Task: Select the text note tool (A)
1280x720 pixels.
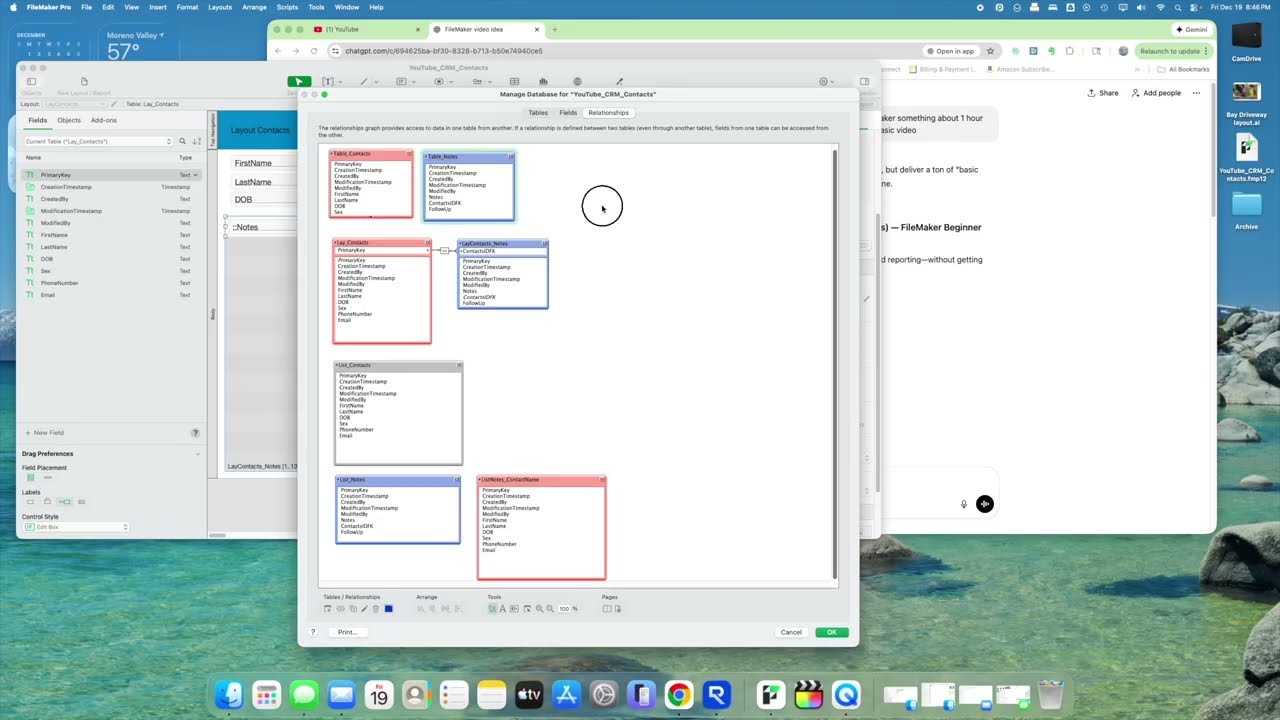Action: [x=503, y=609]
